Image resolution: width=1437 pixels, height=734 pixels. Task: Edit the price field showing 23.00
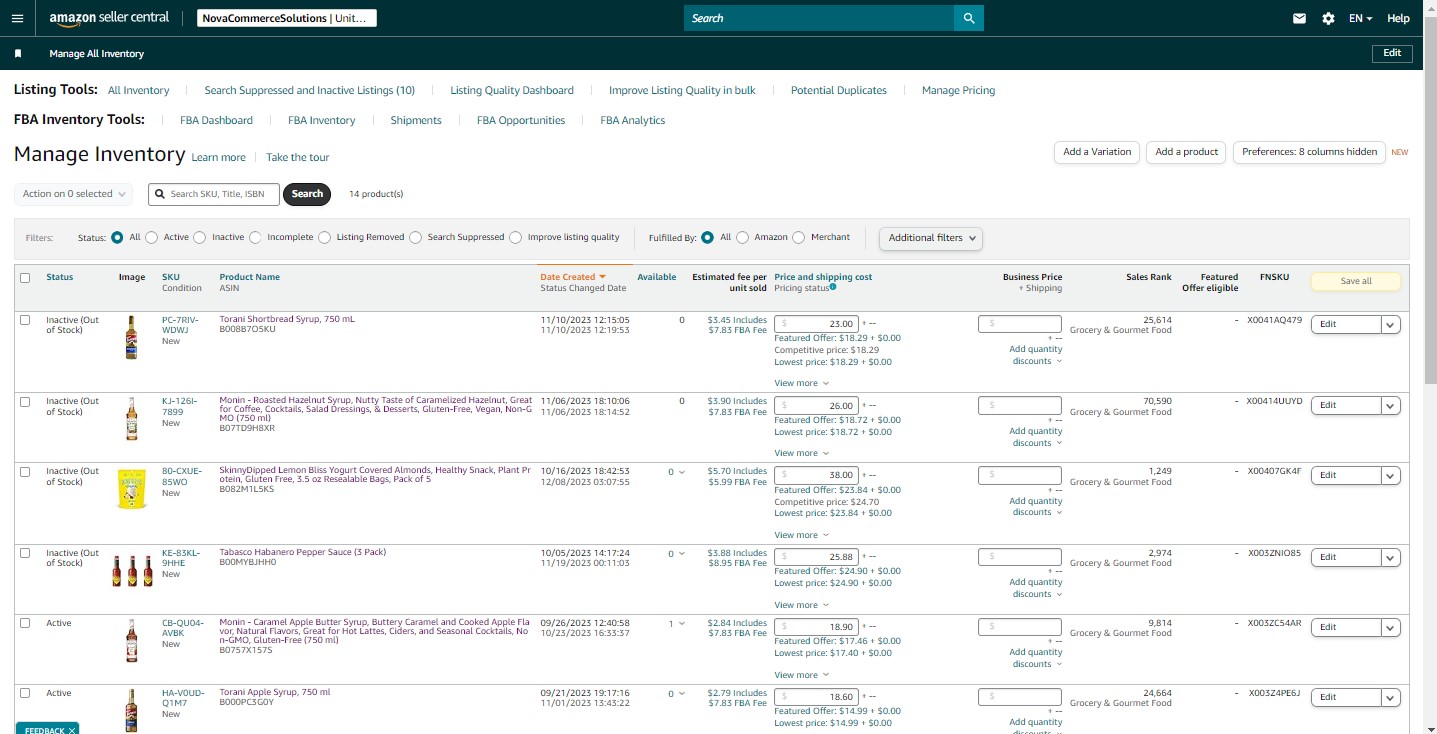pos(816,323)
